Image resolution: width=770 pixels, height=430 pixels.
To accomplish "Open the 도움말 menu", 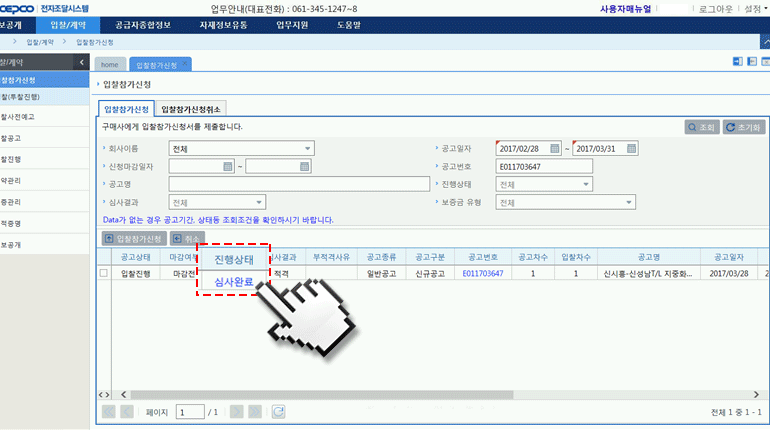I will [x=349, y=25].
